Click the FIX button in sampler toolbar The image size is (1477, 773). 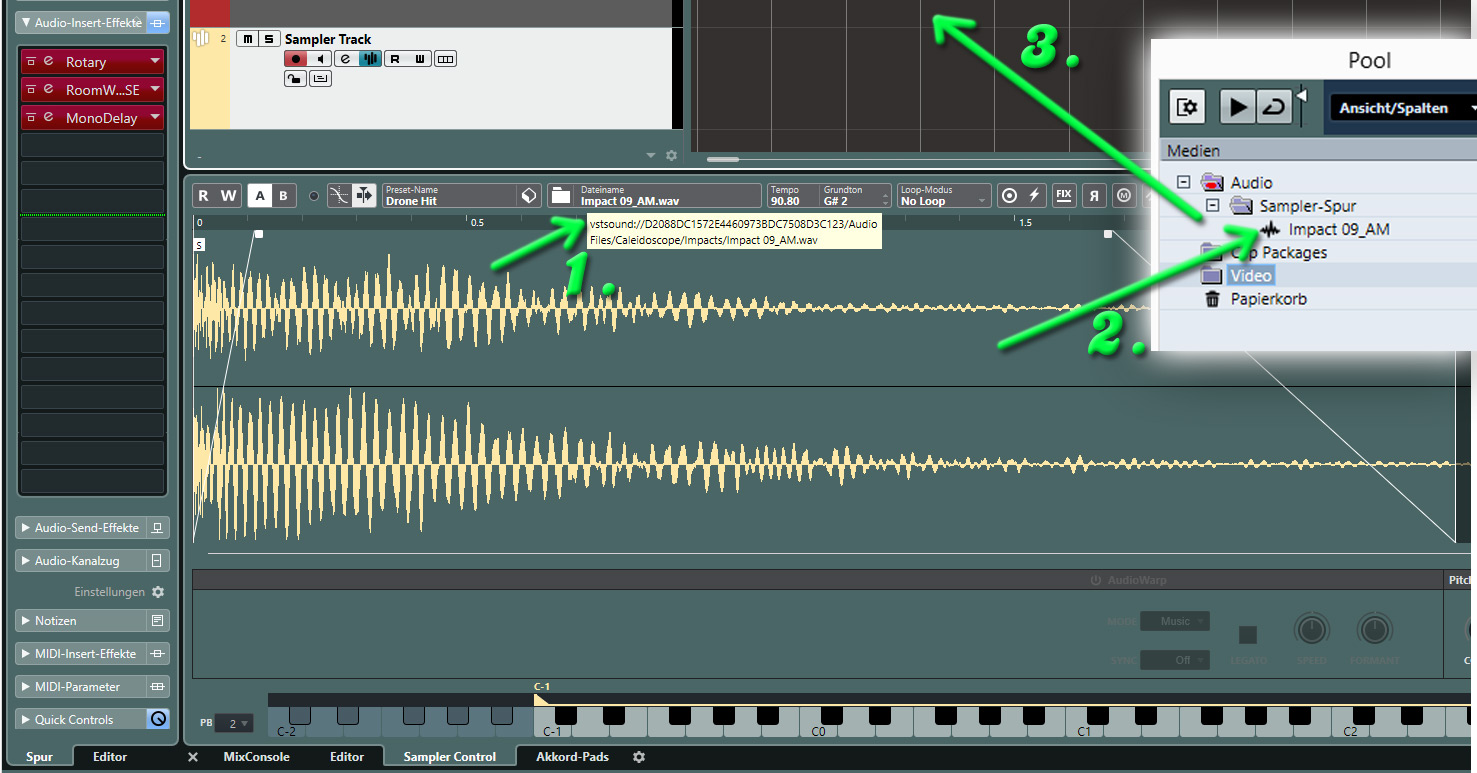[1063, 195]
